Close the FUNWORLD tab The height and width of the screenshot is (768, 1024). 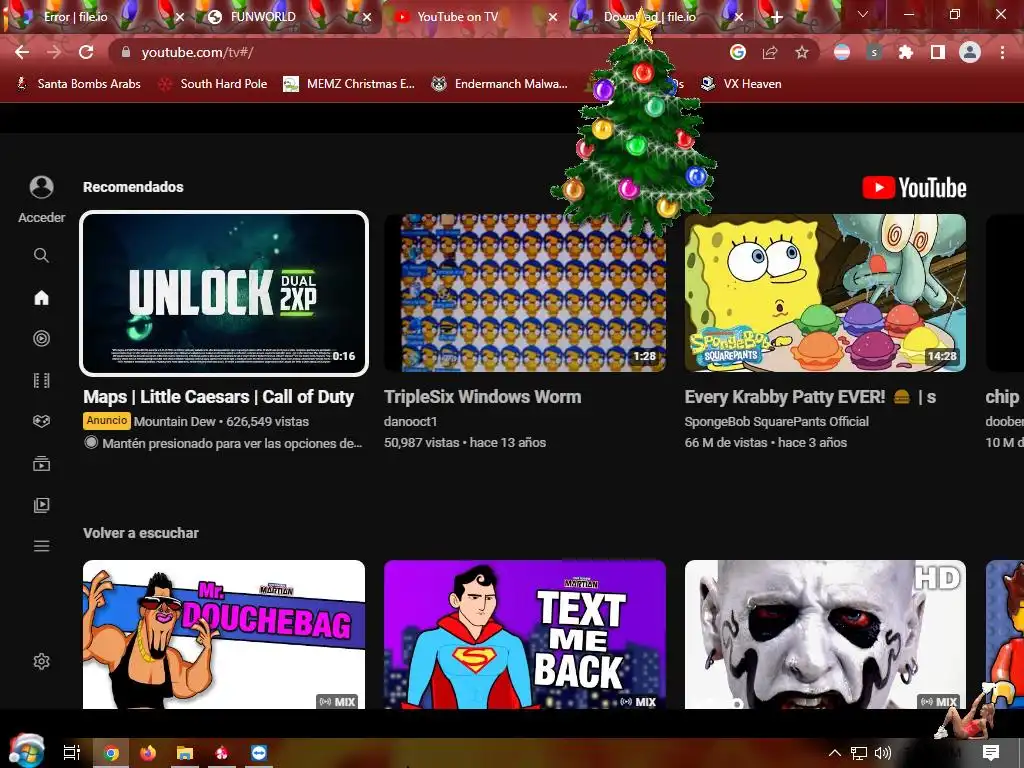click(367, 18)
